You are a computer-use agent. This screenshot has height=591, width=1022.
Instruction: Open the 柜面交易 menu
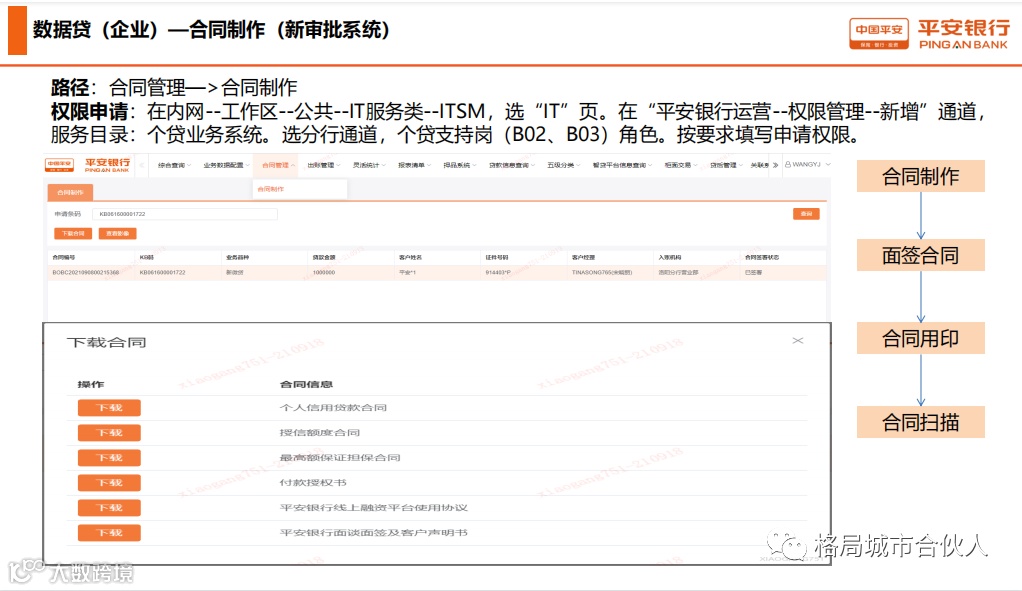point(680,166)
